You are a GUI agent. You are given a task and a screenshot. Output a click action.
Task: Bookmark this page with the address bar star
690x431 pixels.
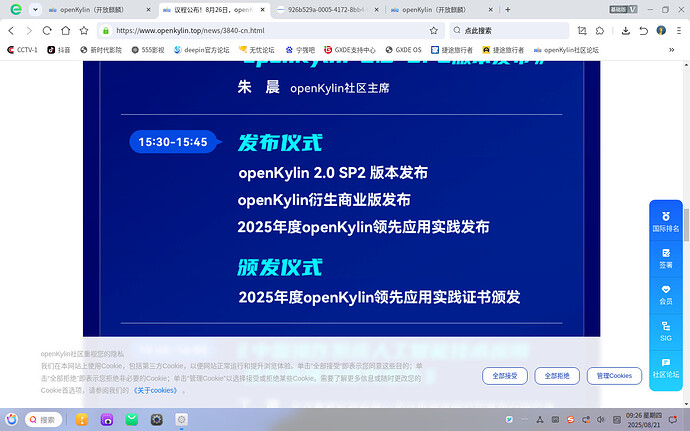coord(433,30)
